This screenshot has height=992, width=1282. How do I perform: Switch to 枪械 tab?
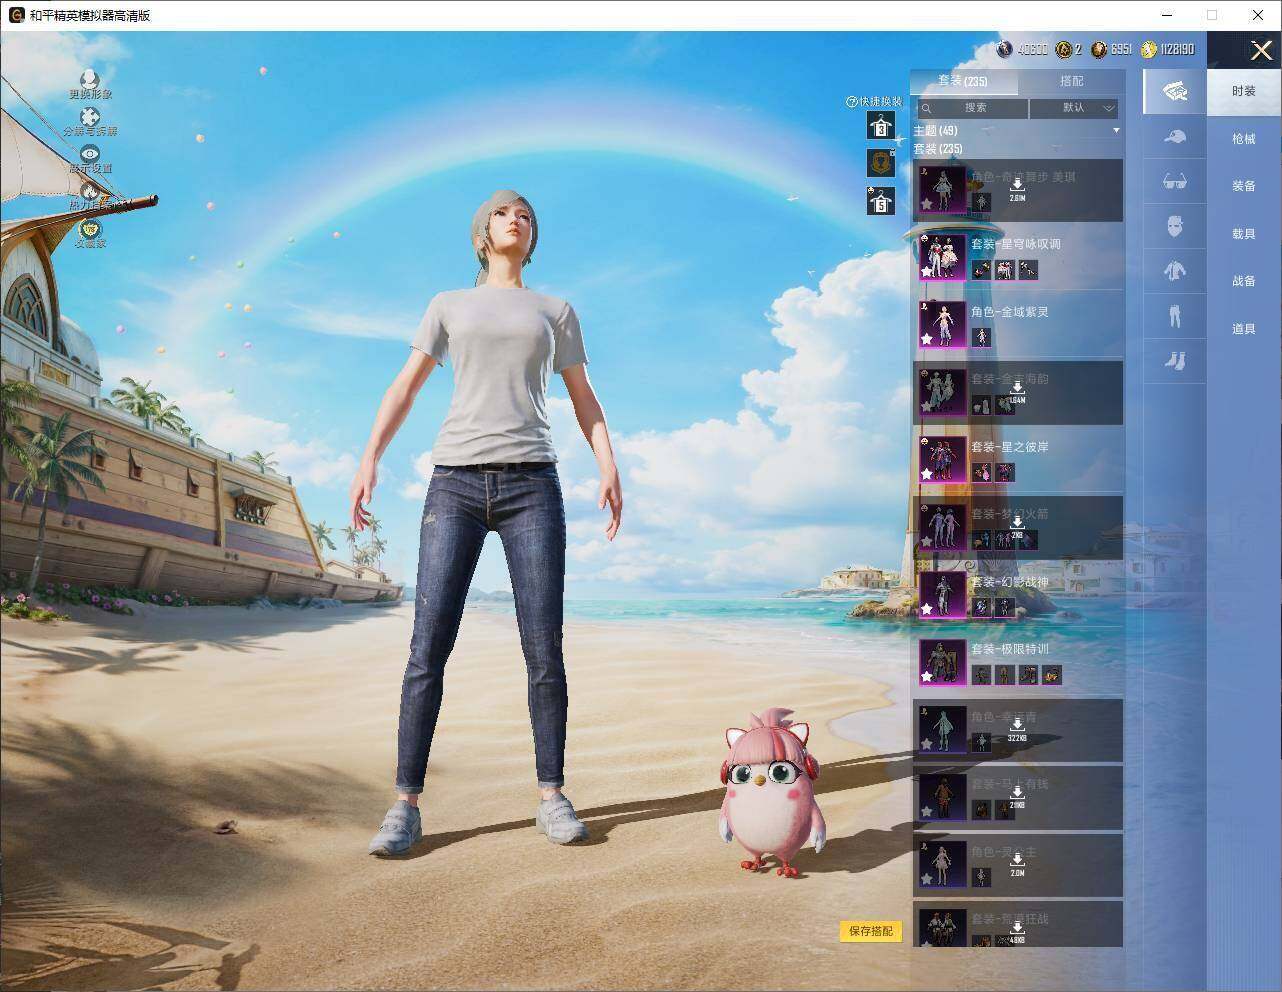1244,139
